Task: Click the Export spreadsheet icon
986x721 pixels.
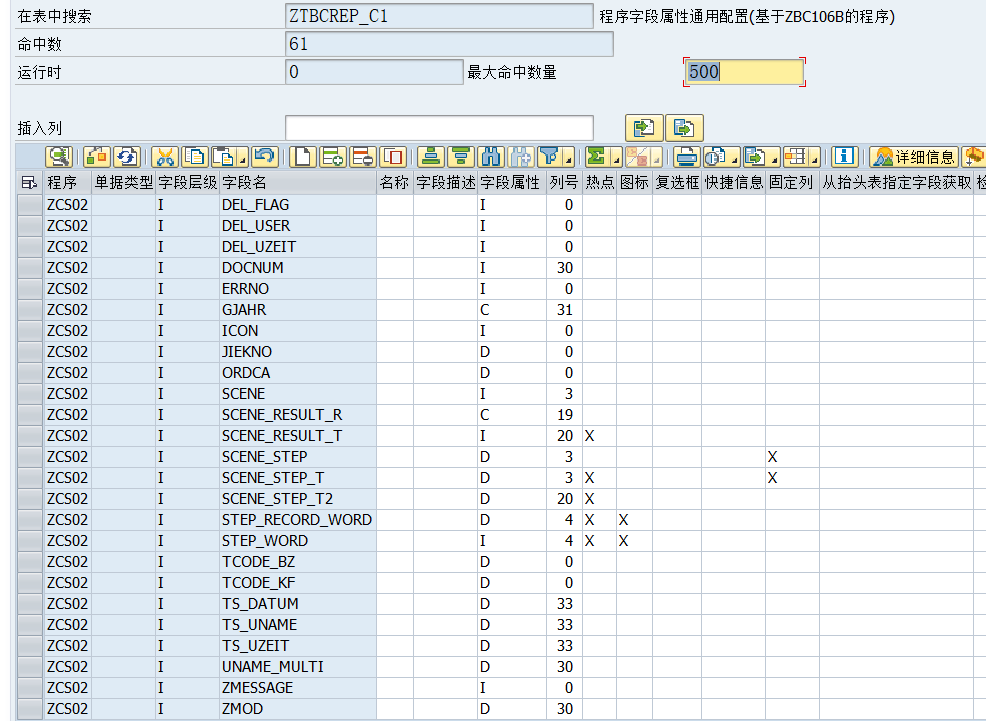Action: point(755,156)
